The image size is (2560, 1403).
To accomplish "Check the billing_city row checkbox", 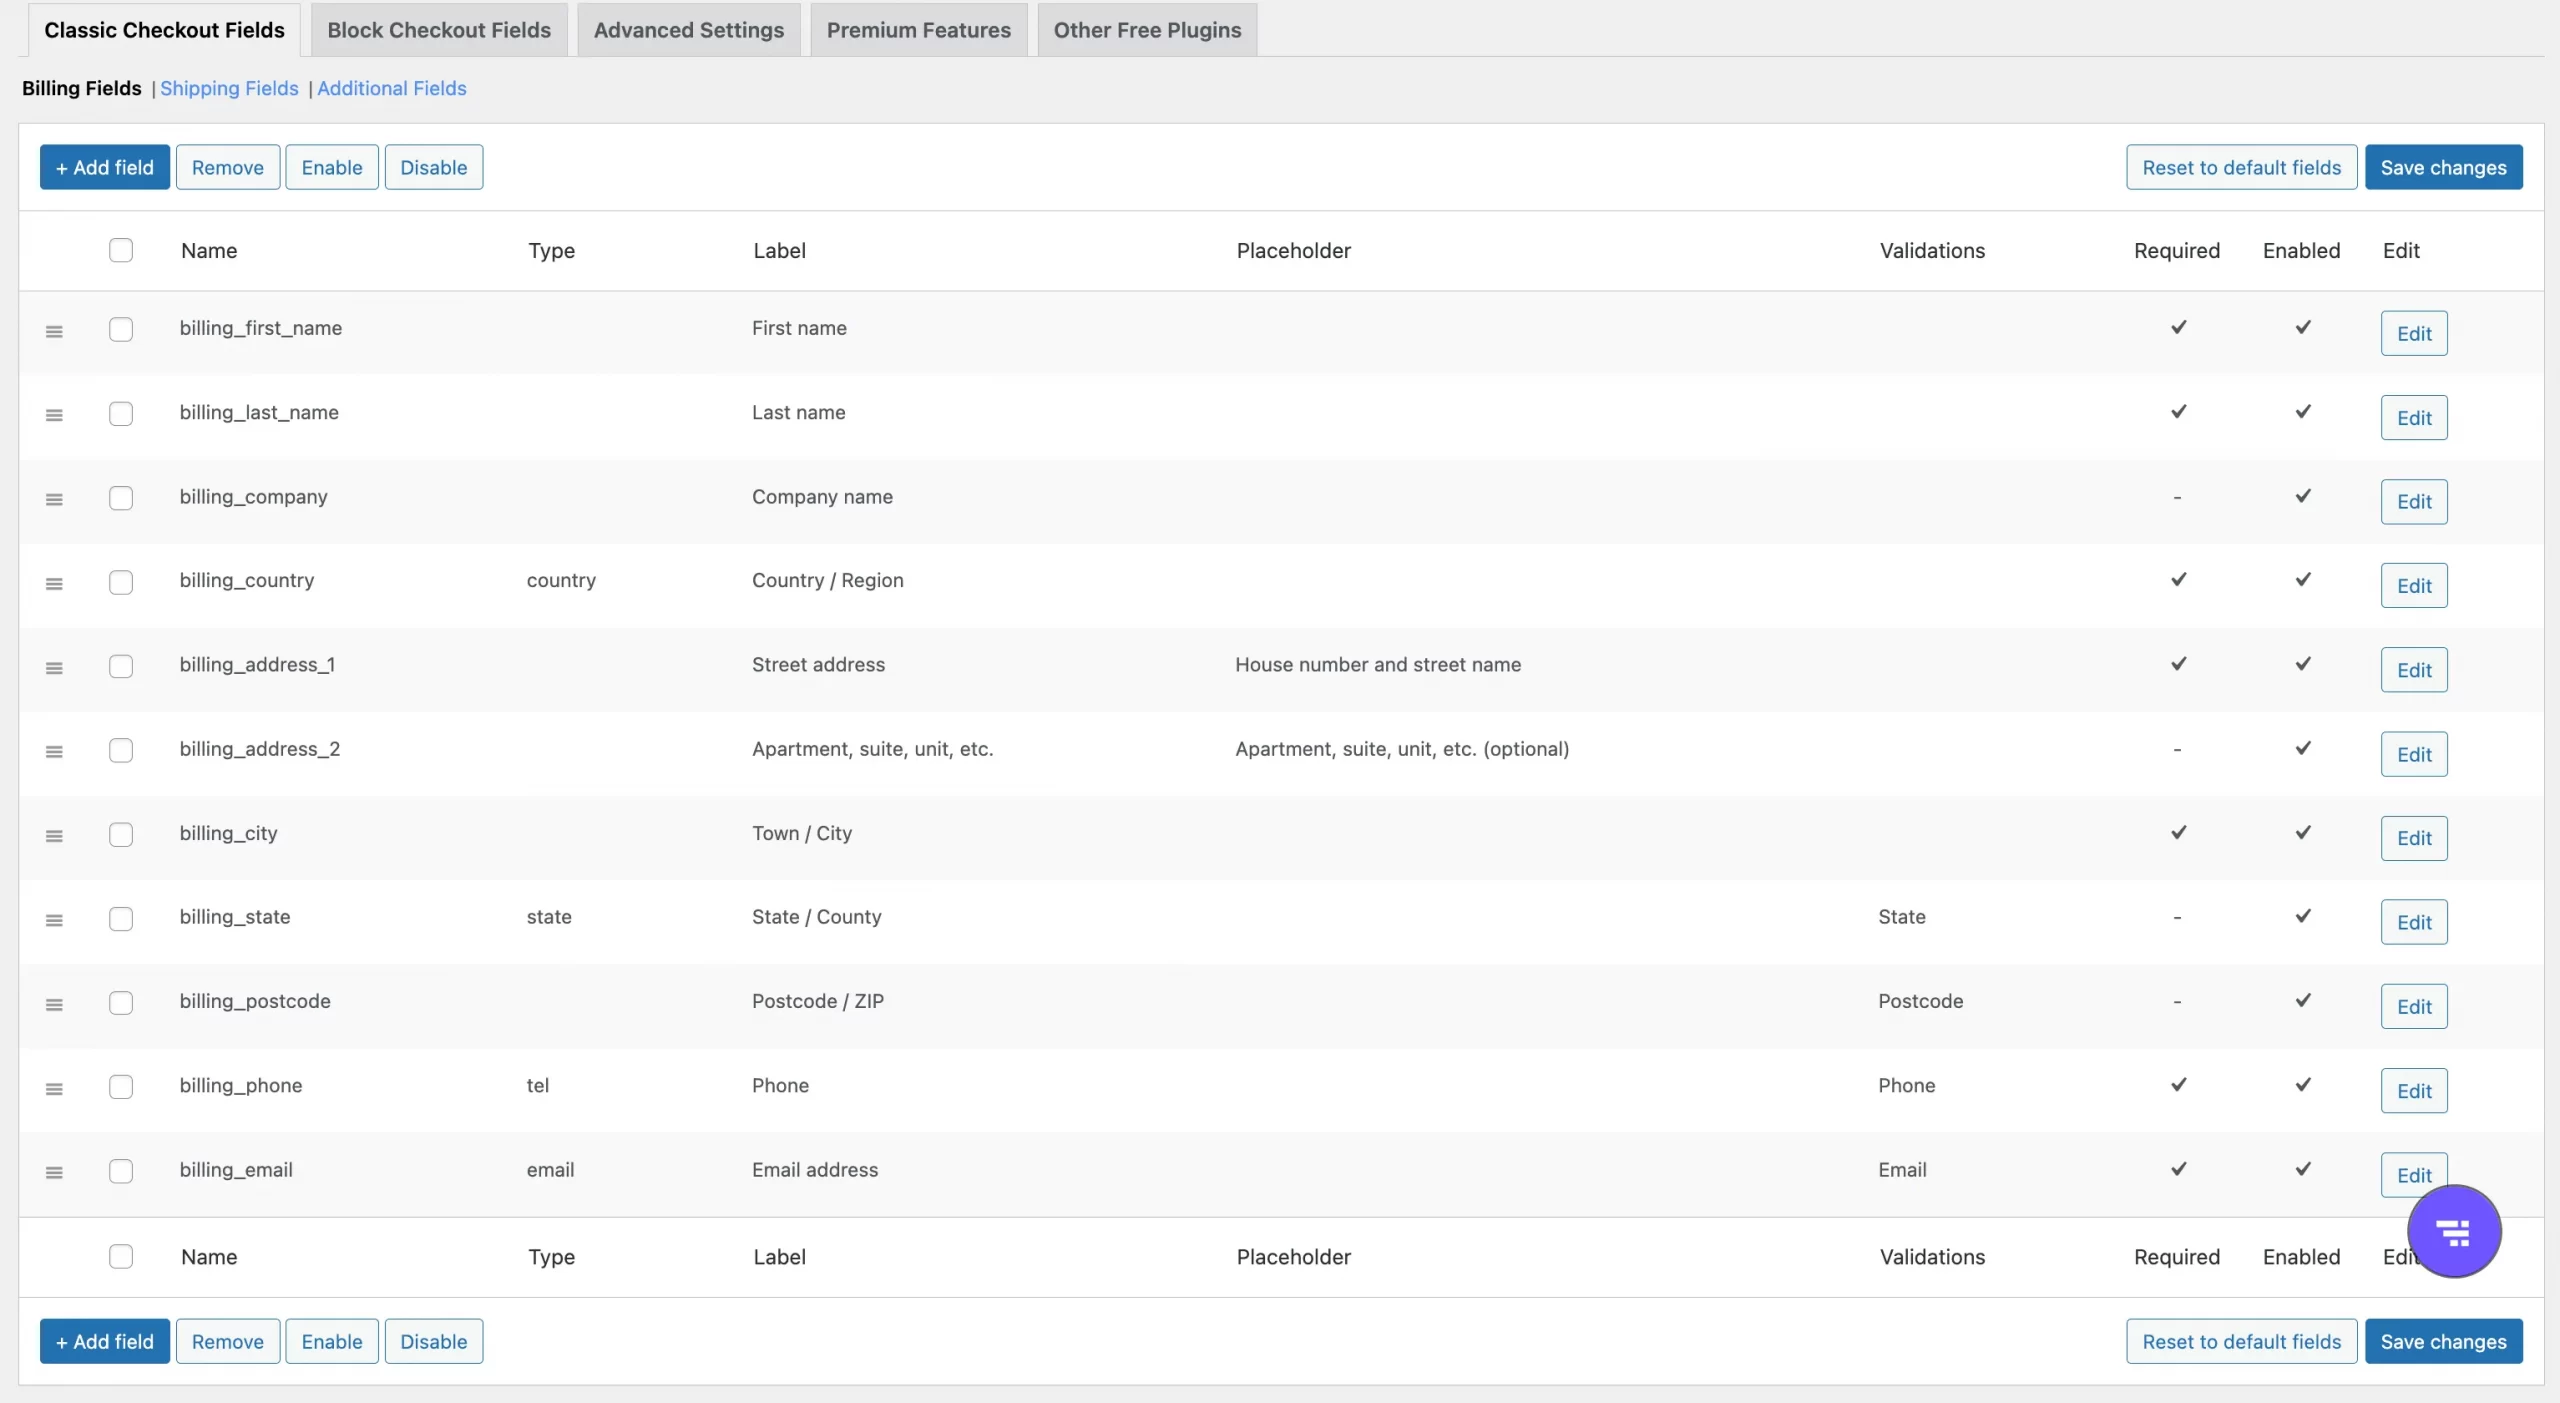I will (x=121, y=834).
